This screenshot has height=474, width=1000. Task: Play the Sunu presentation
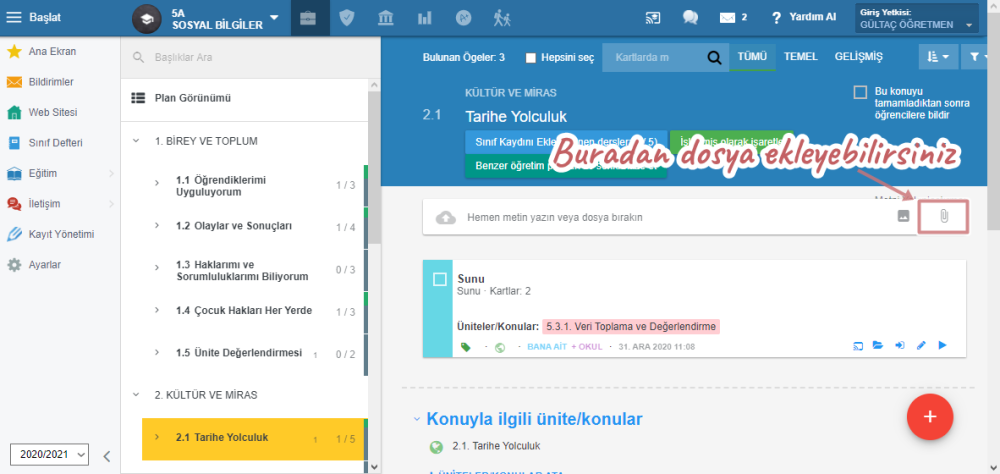pos(943,346)
